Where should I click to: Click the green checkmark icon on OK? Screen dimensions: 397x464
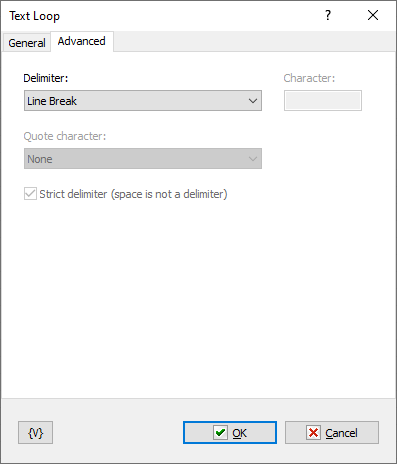point(220,433)
